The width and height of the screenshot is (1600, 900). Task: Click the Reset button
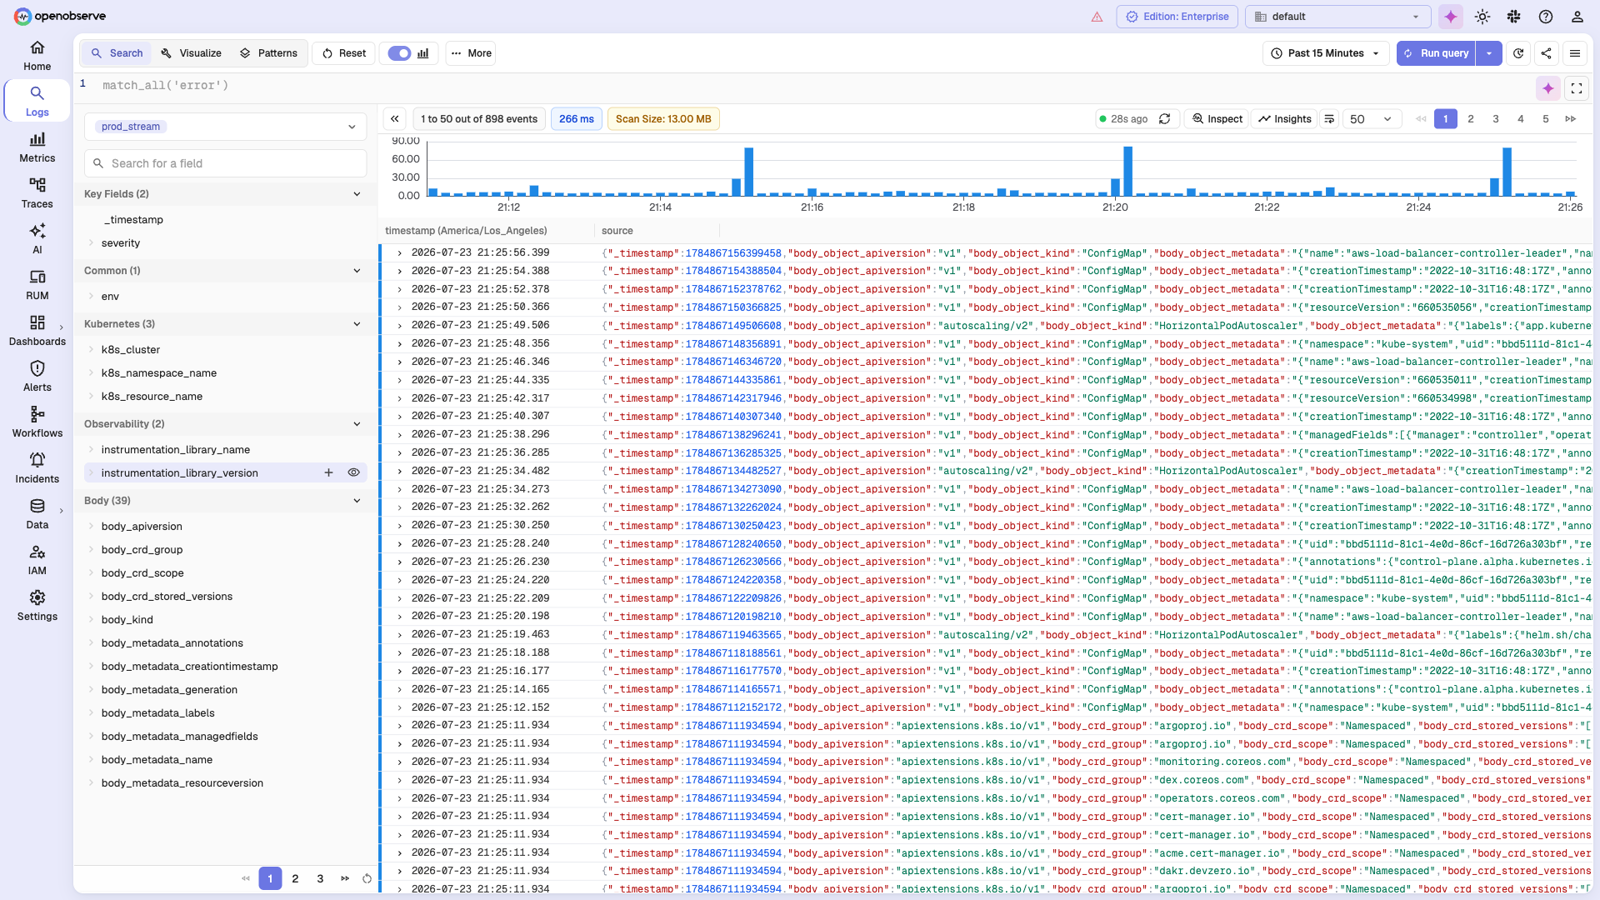point(344,53)
